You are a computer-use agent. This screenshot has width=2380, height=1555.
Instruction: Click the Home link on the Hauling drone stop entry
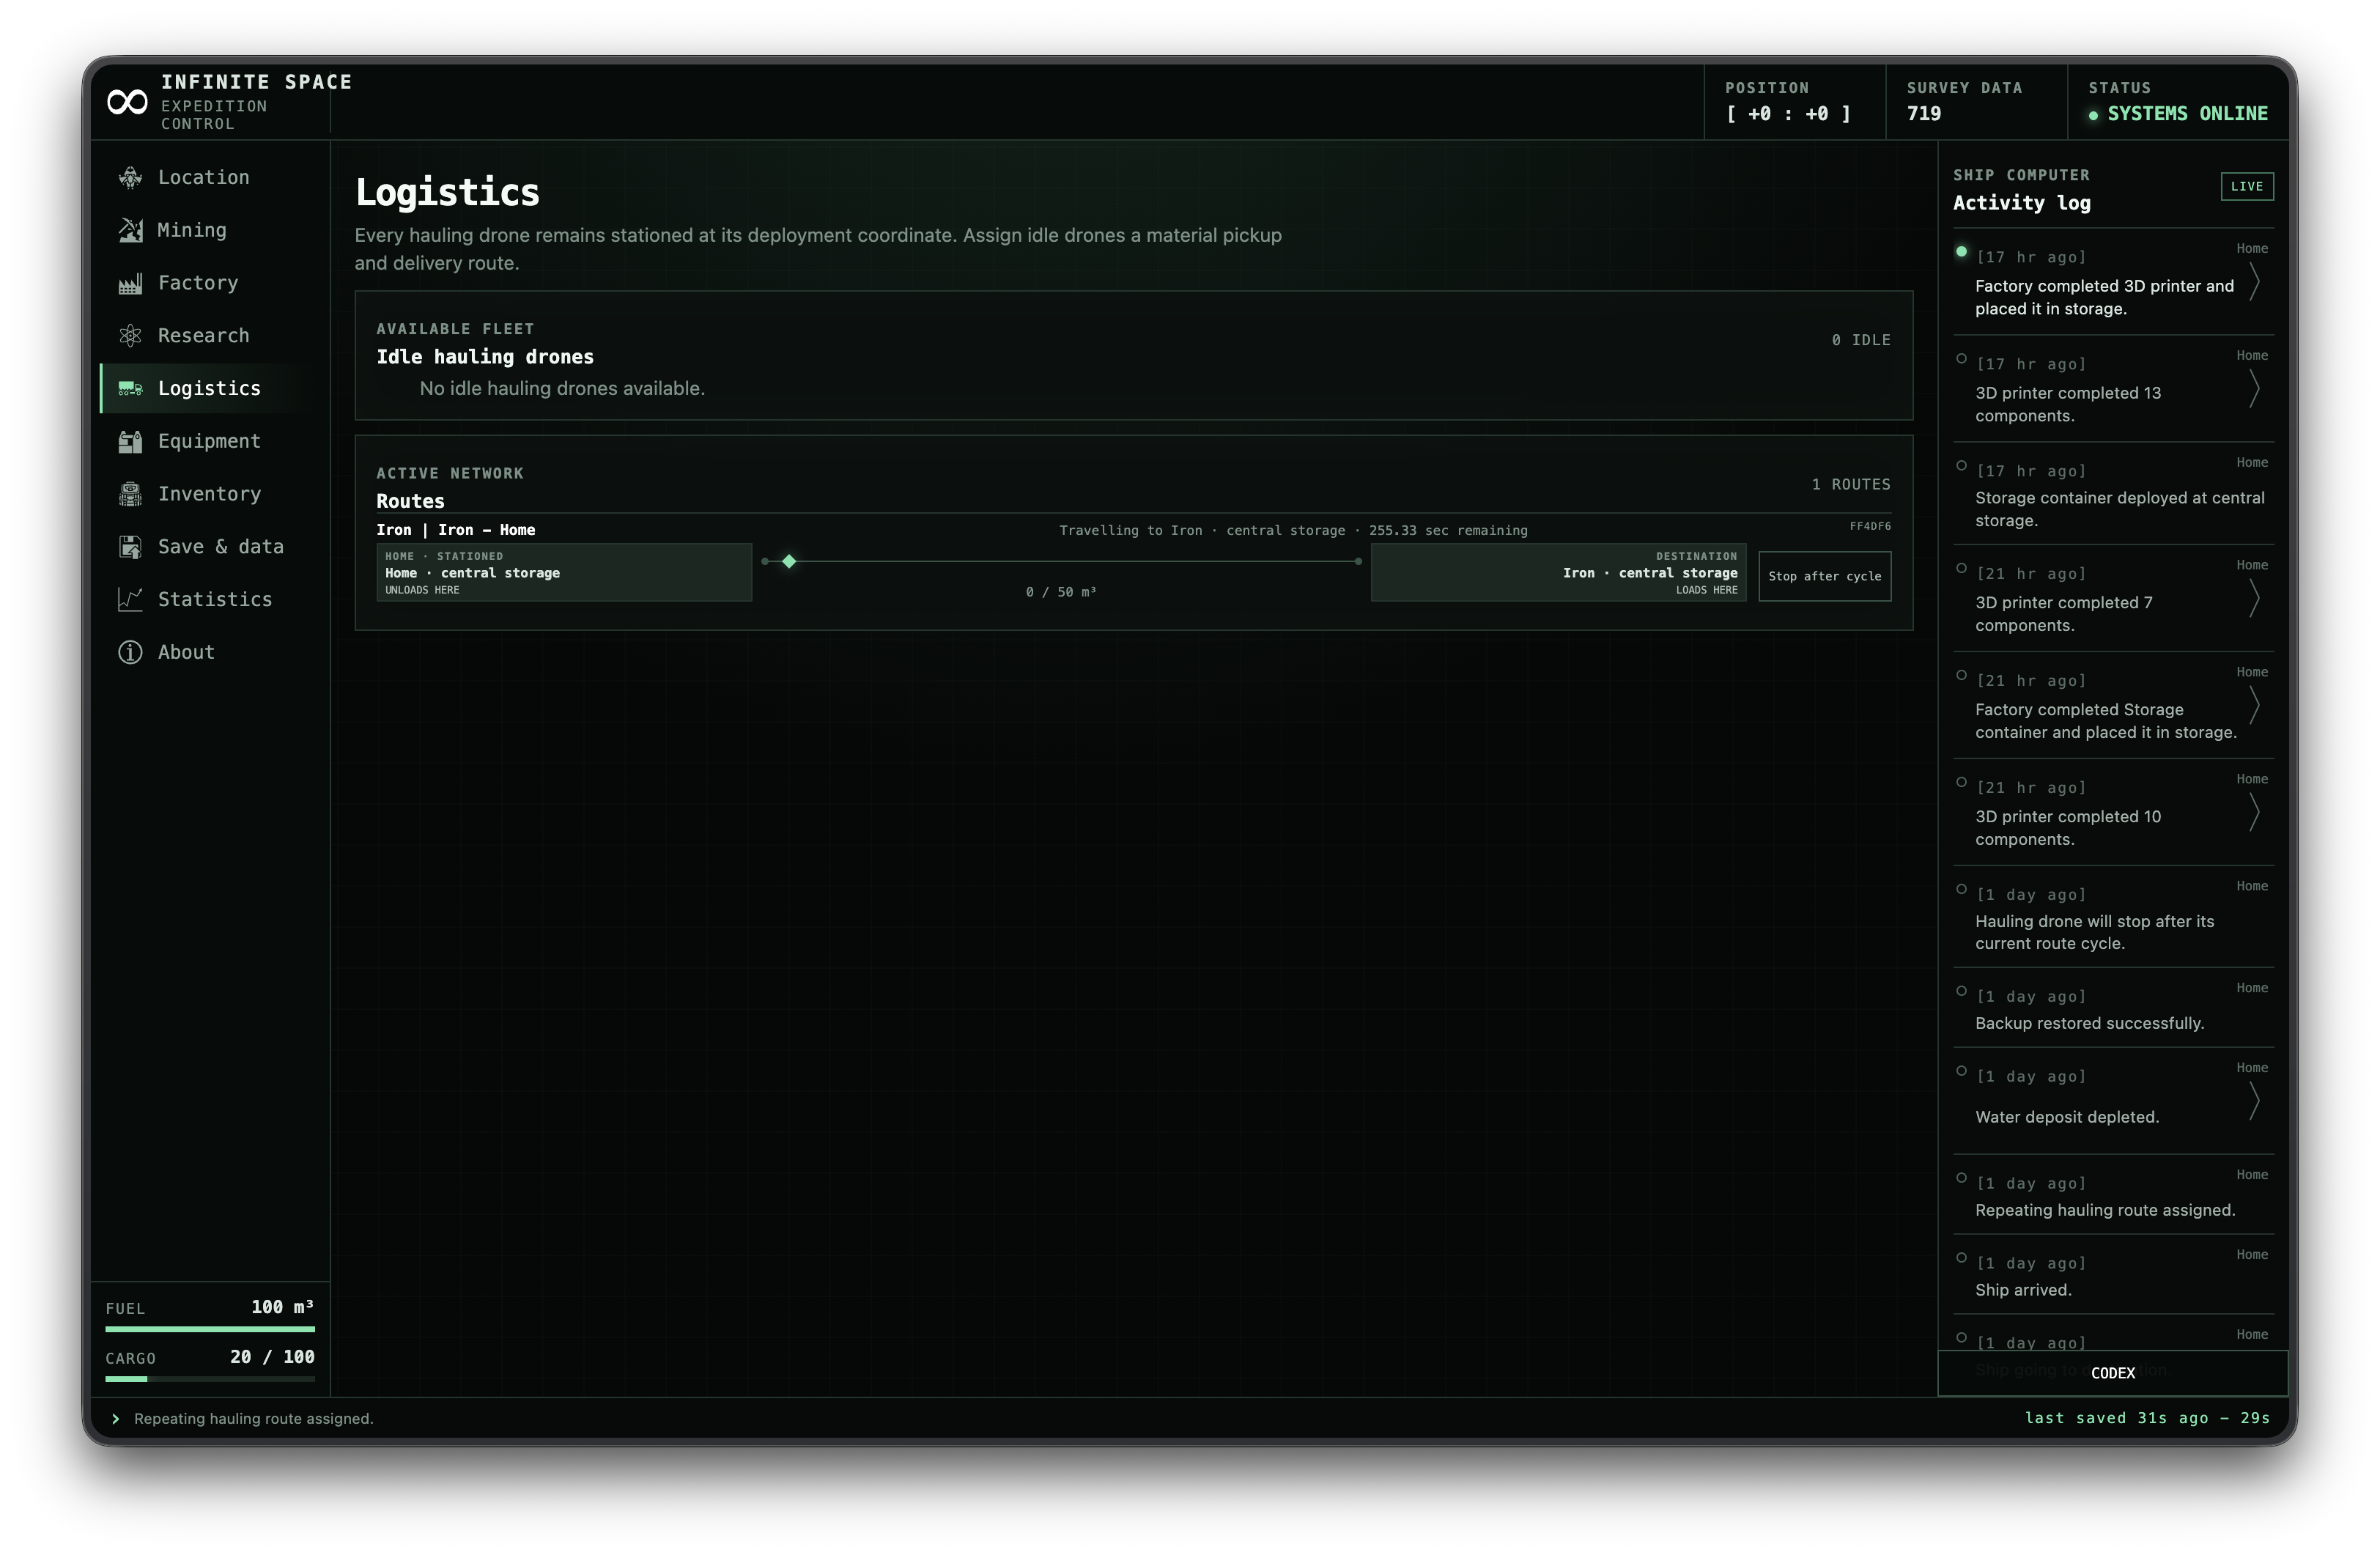[x=2252, y=886]
